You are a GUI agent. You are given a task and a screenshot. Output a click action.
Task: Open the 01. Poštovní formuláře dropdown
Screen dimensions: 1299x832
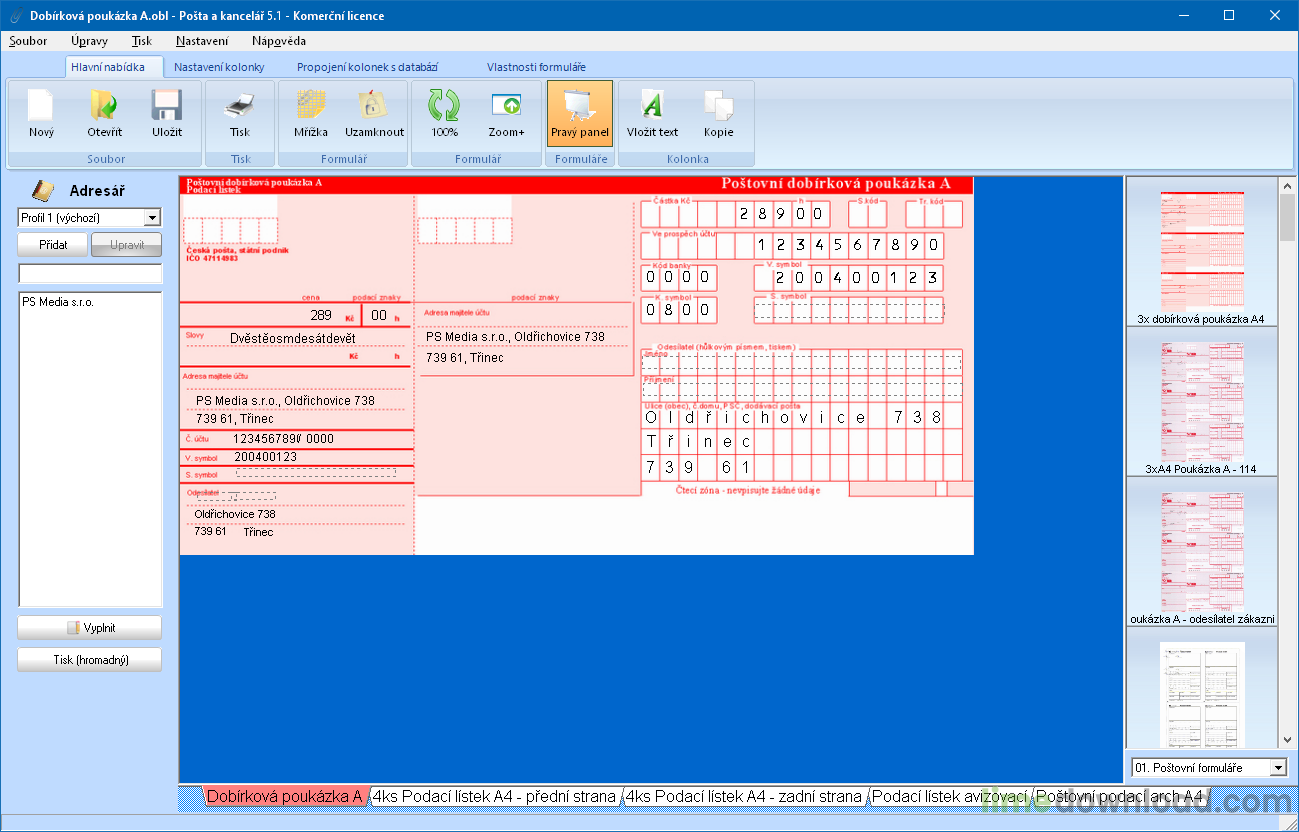1277,768
